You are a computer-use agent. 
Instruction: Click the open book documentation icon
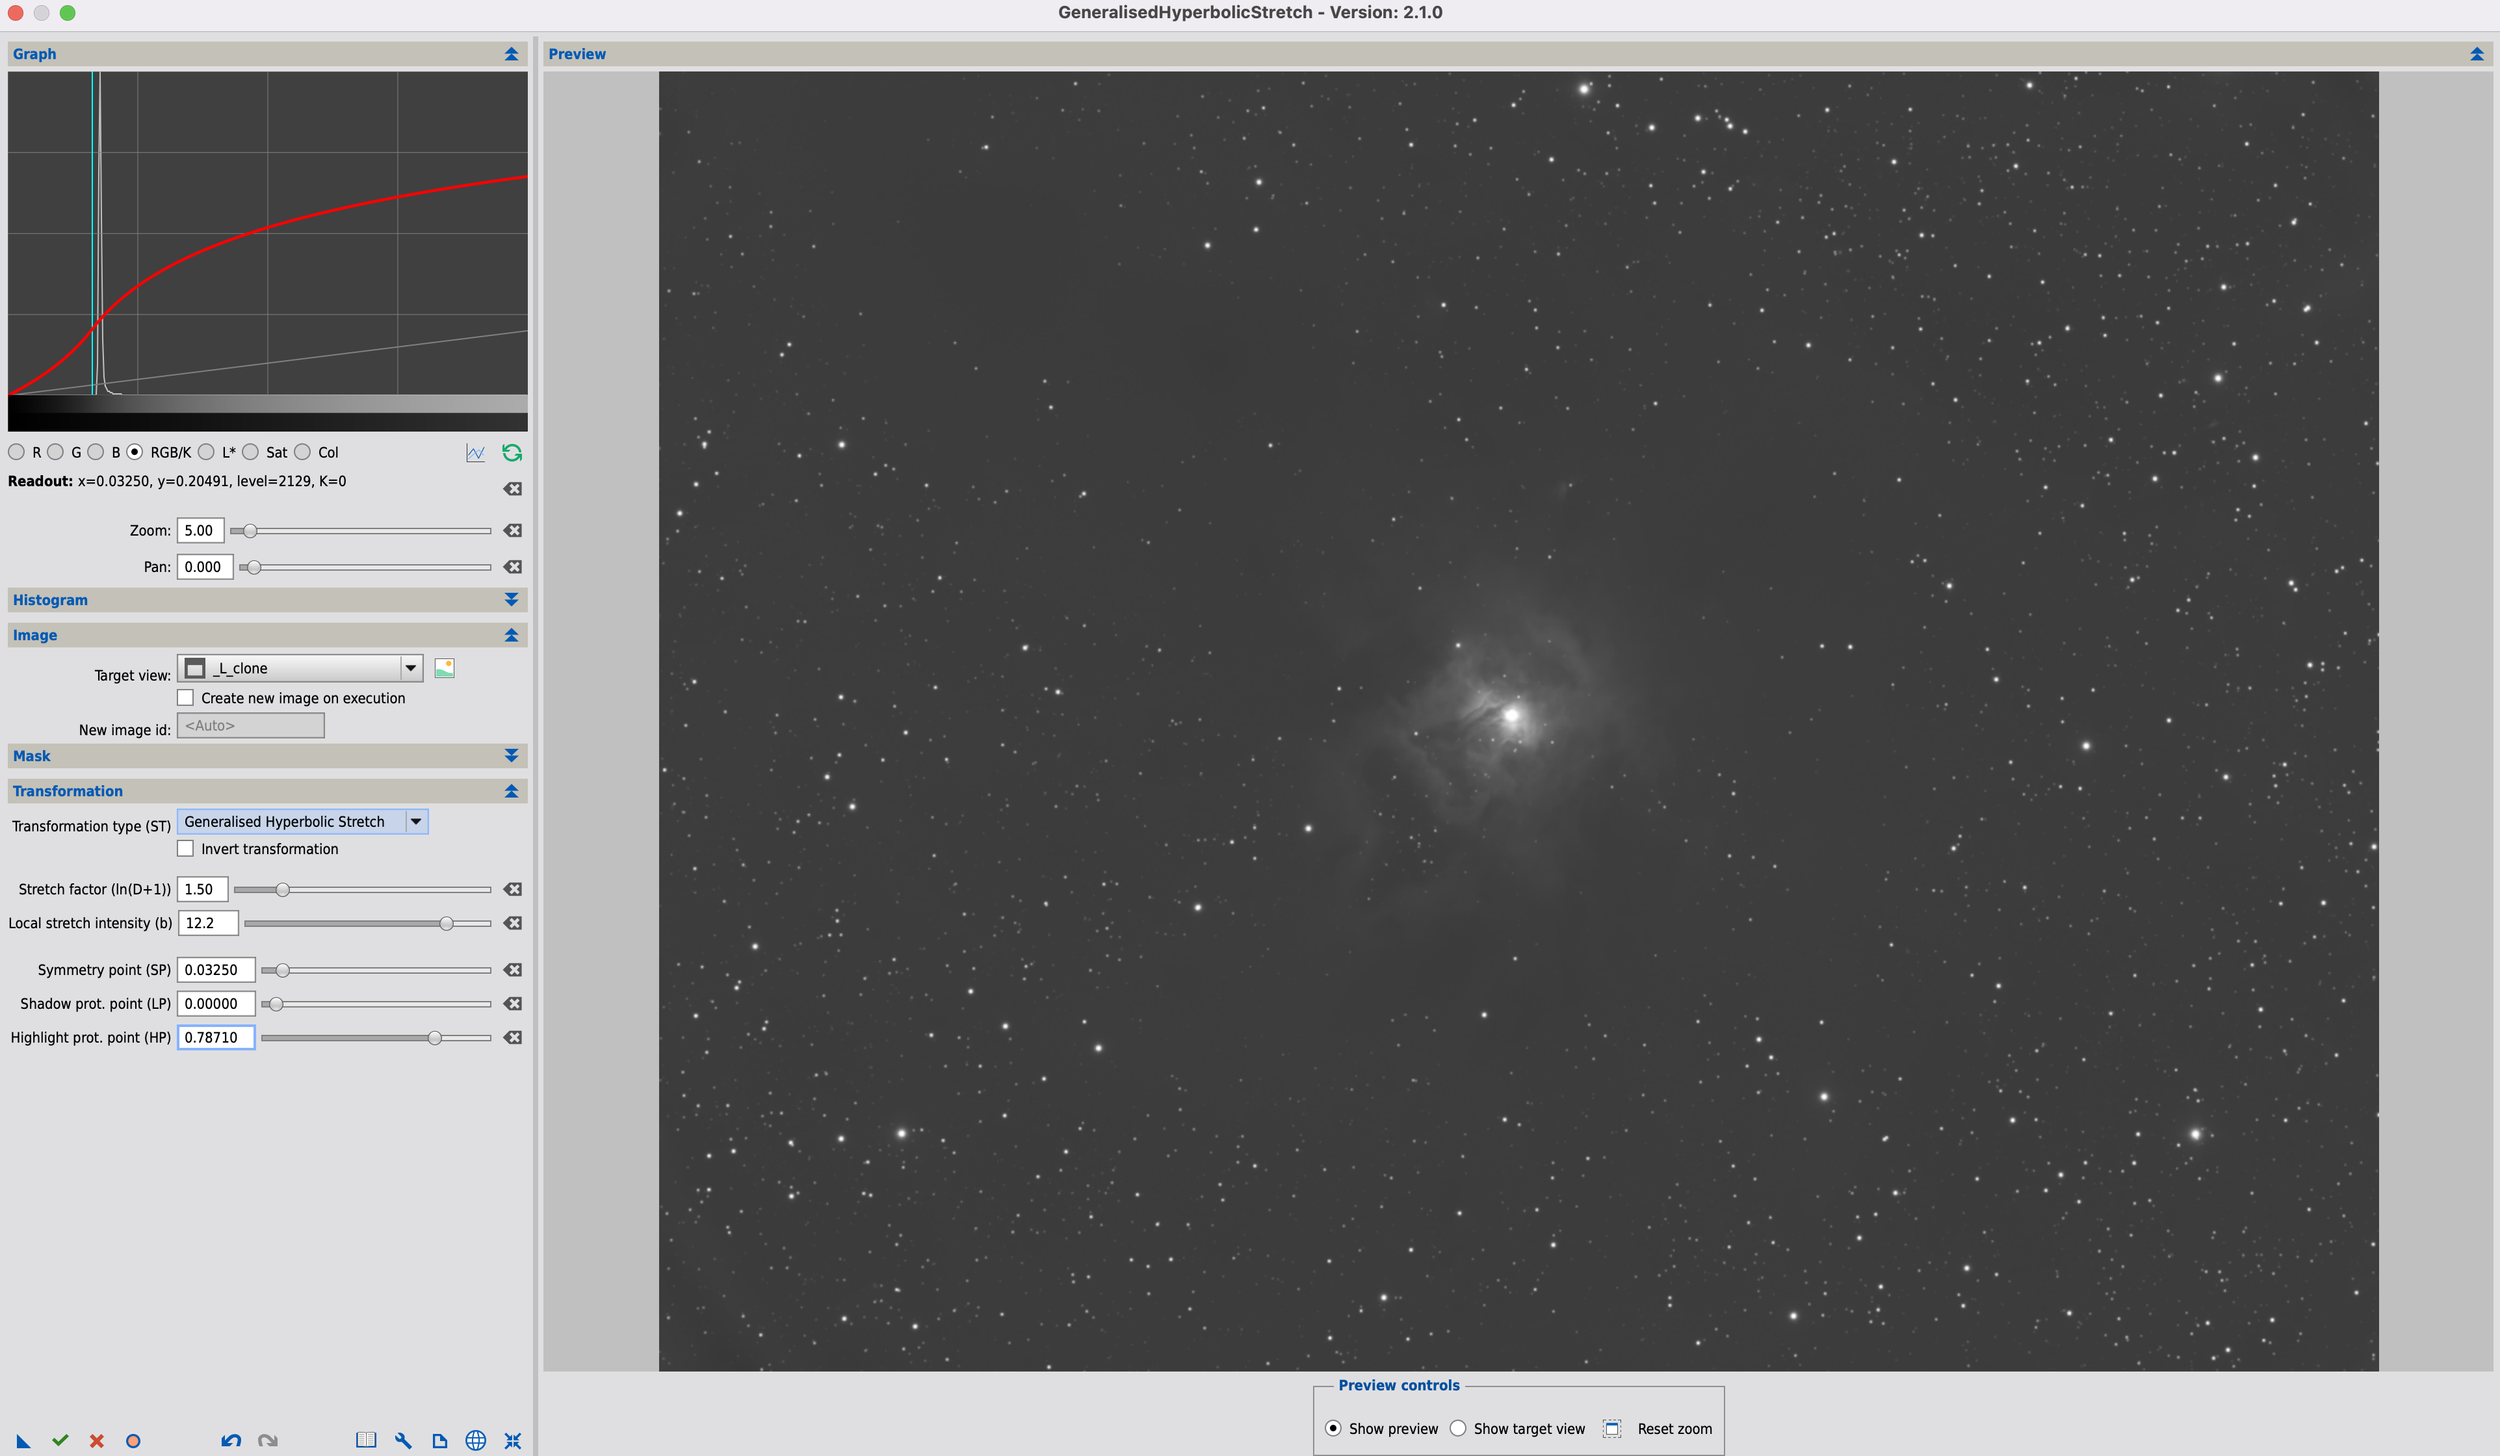coord(366,1440)
